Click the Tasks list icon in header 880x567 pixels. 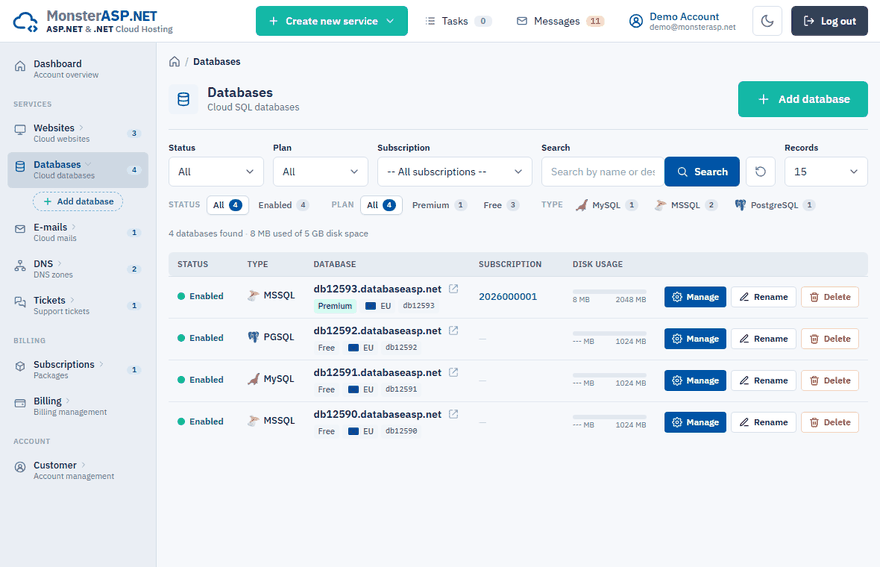pos(430,21)
